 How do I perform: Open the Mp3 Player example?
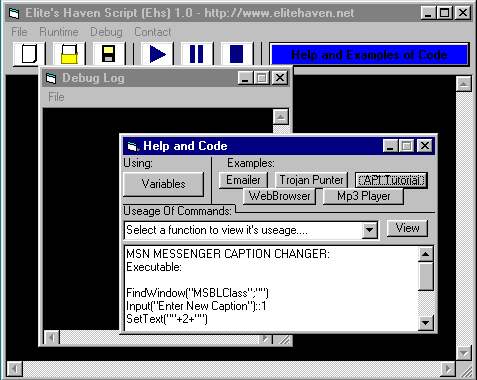coord(363,196)
